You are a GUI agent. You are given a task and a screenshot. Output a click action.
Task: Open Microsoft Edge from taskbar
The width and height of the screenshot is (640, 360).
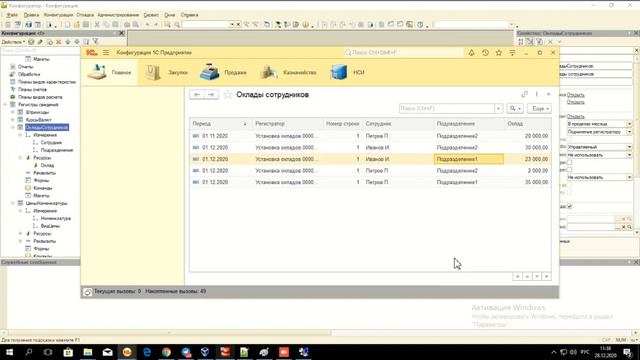[x=147, y=352]
